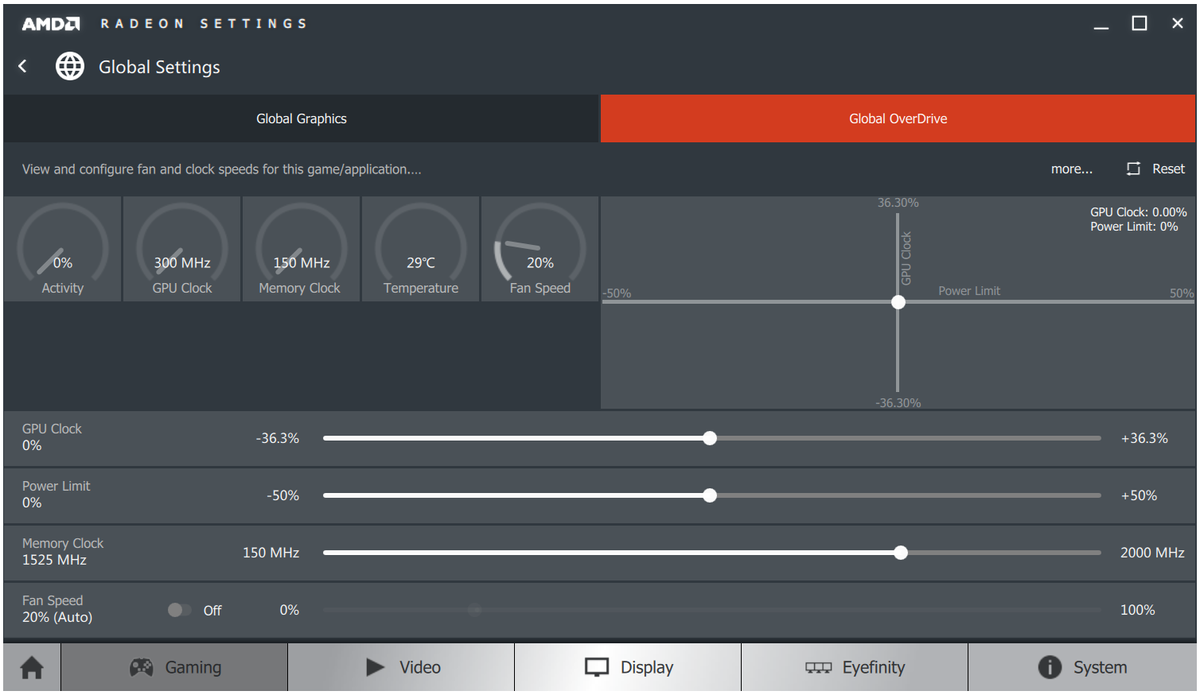This screenshot has height=695, width=1200.
Task: Click the back arrow near Global Settings
Action: click(22, 66)
